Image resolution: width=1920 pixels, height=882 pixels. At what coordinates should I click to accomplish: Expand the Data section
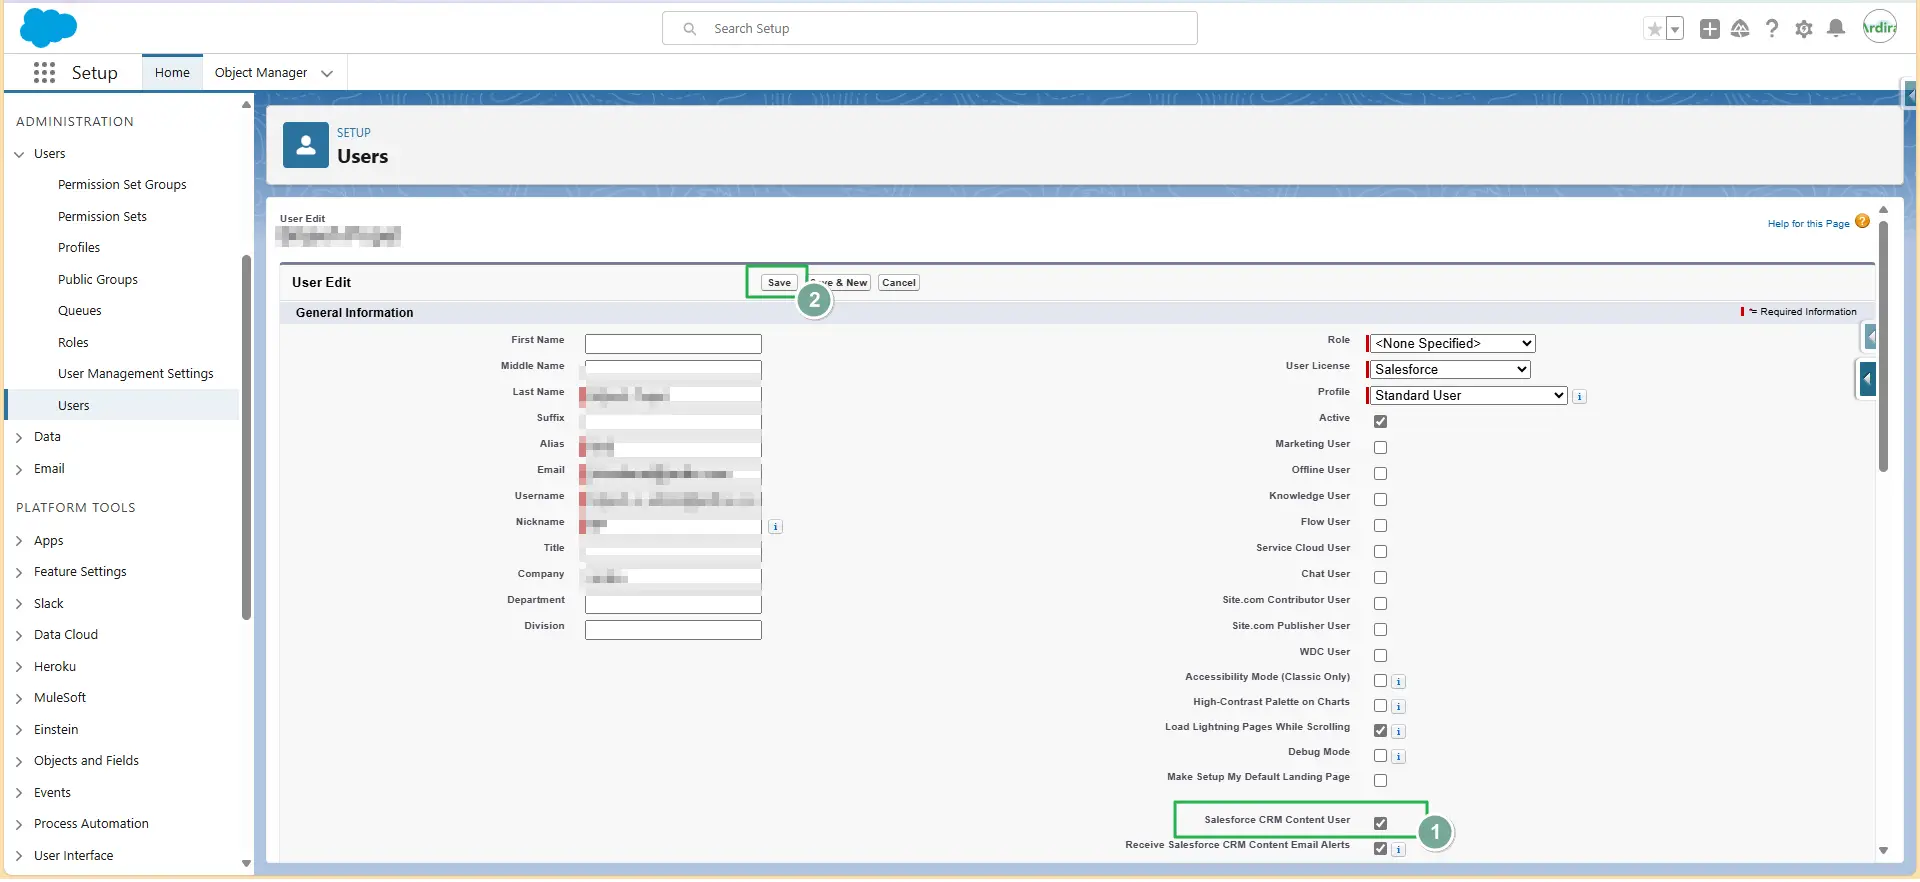[19, 438]
